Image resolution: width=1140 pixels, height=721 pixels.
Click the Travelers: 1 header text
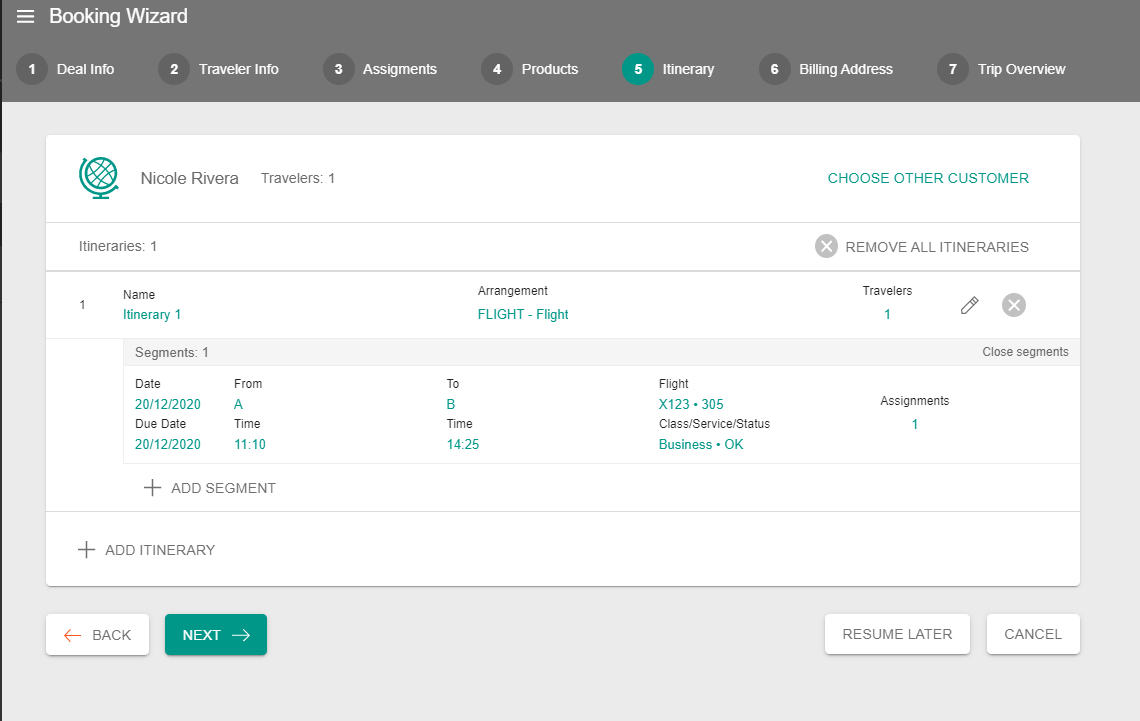click(297, 178)
